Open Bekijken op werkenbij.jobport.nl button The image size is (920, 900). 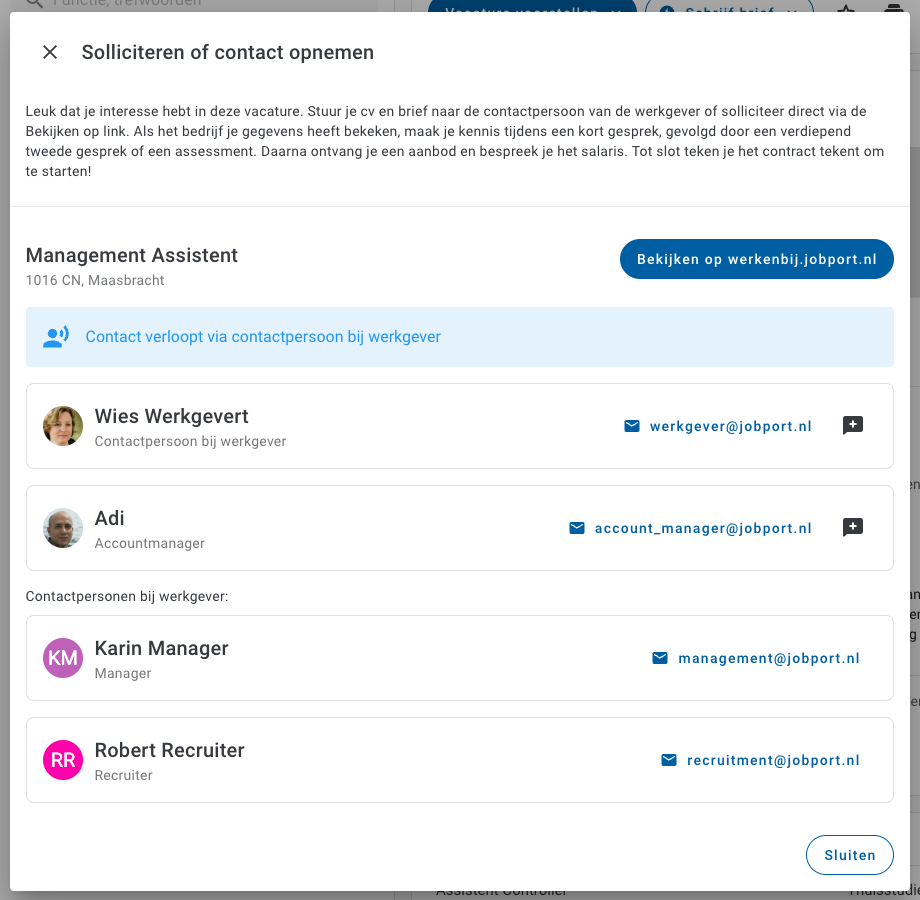tap(756, 259)
